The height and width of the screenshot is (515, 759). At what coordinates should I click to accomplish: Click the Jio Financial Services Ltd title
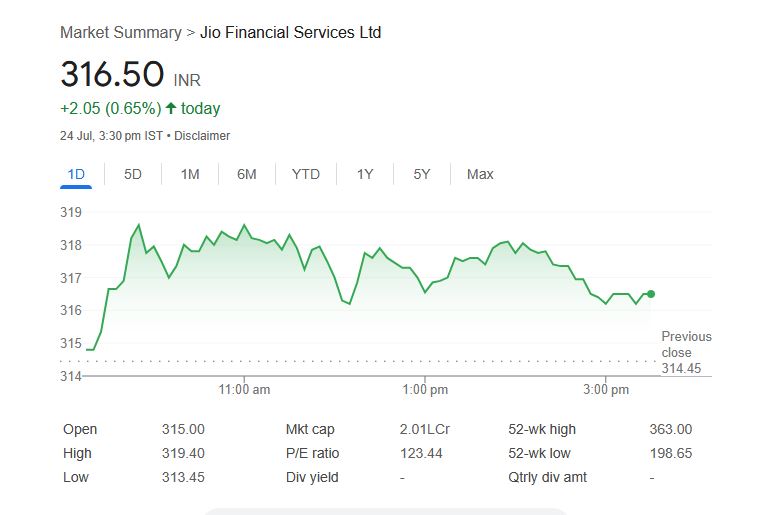pyautogui.click(x=291, y=32)
